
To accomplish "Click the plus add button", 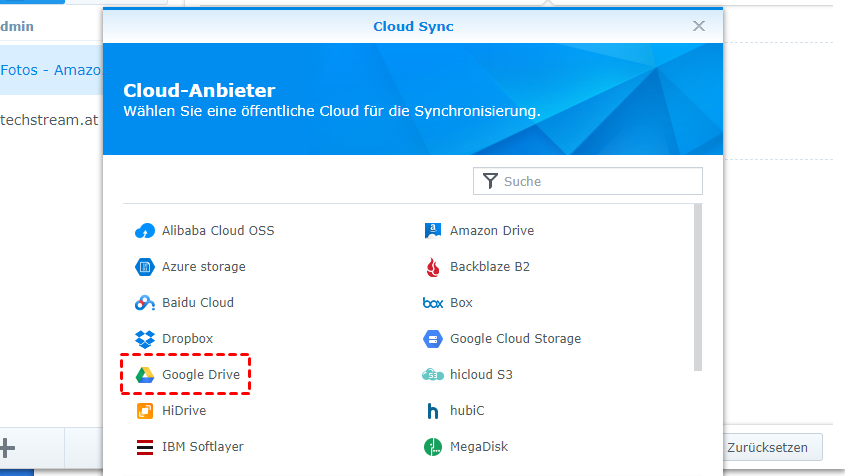I will (x=8, y=446).
